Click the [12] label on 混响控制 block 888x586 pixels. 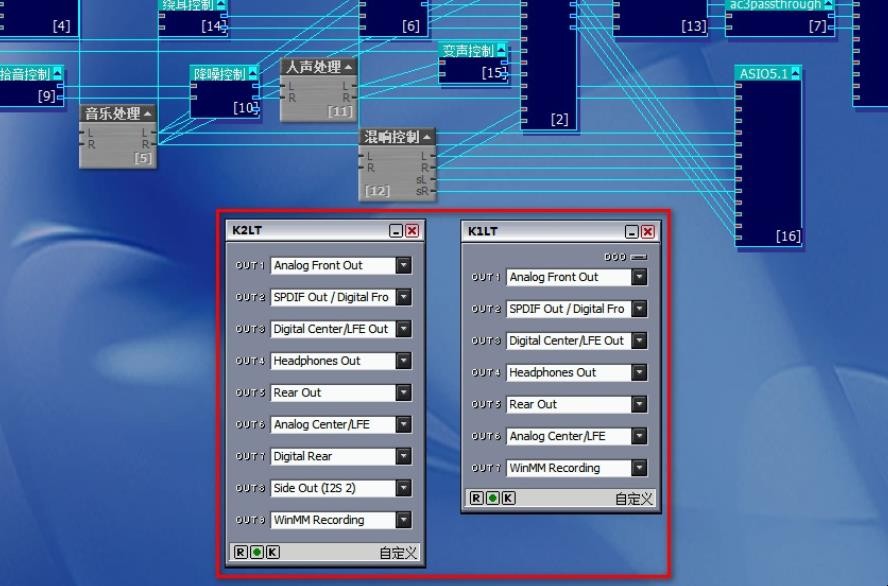(x=377, y=191)
